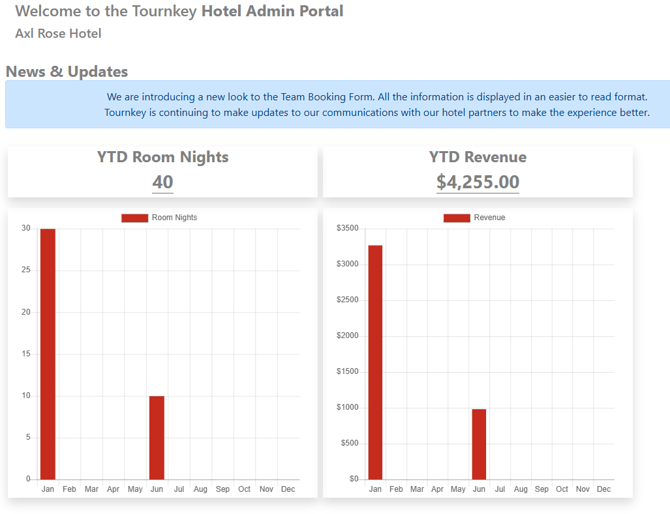Click the Revenue legend label
Viewport: 670px width, 514px height.
pyautogui.click(x=489, y=218)
